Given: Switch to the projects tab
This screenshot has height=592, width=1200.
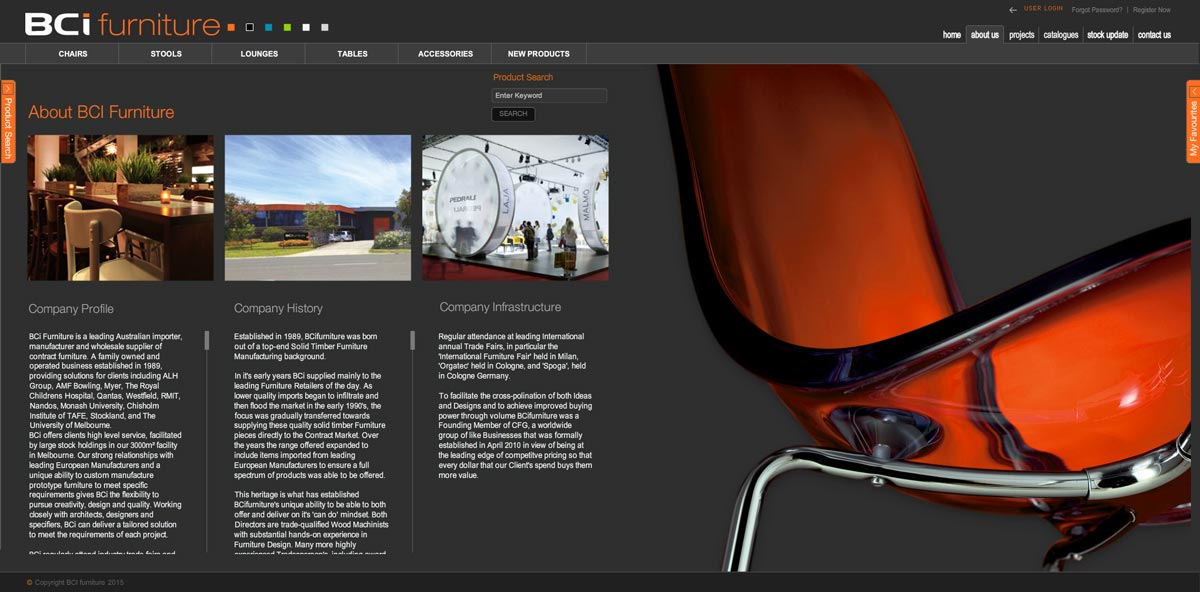Looking at the screenshot, I should point(1021,35).
